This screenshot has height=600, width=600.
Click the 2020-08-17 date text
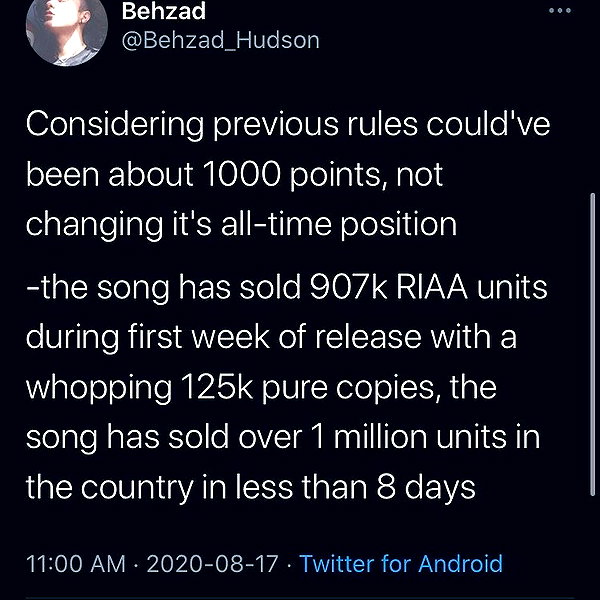click(212, 564)
